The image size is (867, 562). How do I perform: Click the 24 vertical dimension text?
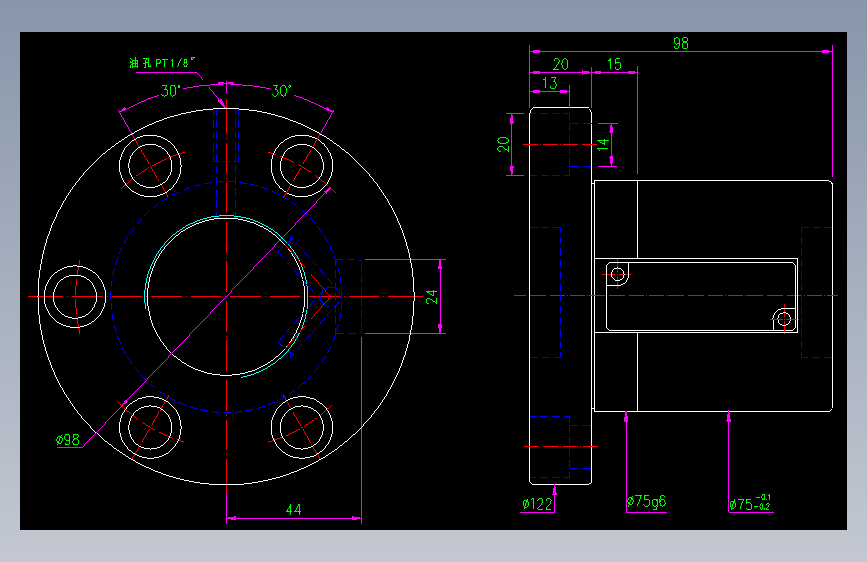432,297
